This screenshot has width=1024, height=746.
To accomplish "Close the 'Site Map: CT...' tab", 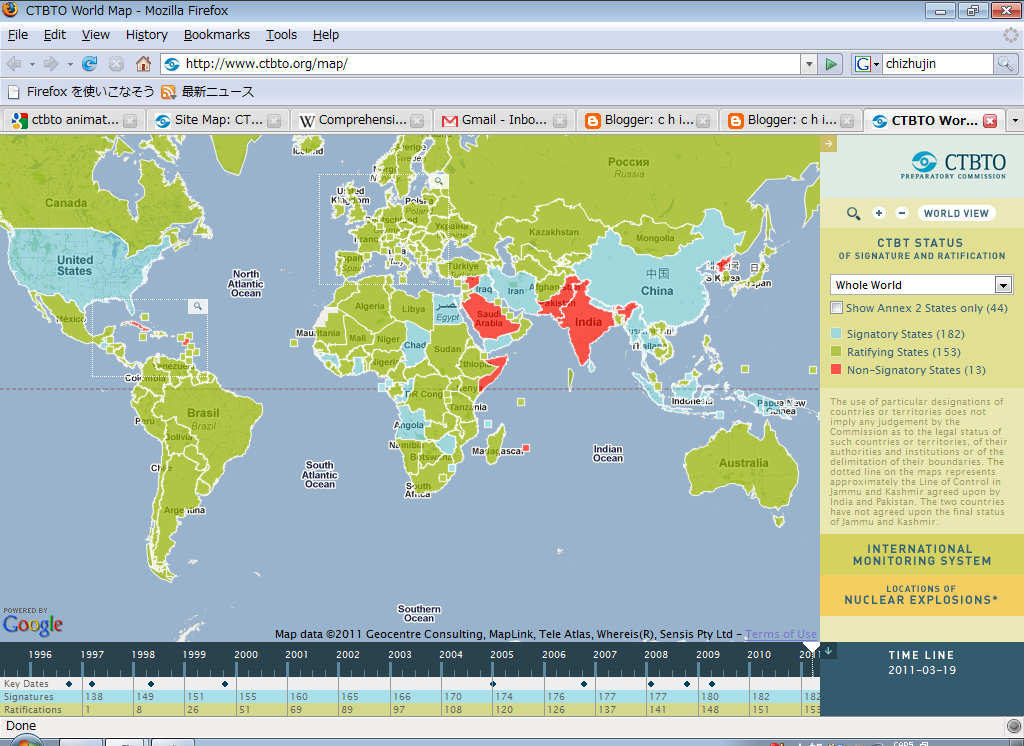I will 274,121.
